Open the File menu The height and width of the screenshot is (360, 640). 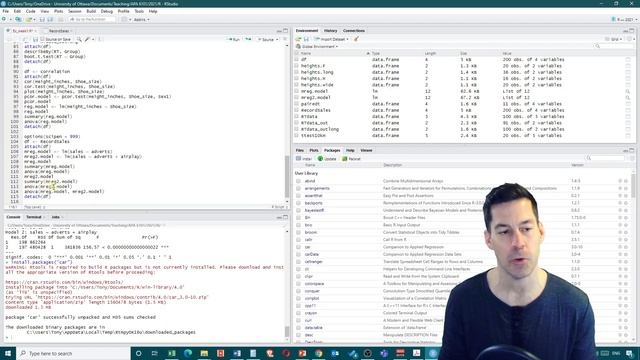tap(5, 11)
